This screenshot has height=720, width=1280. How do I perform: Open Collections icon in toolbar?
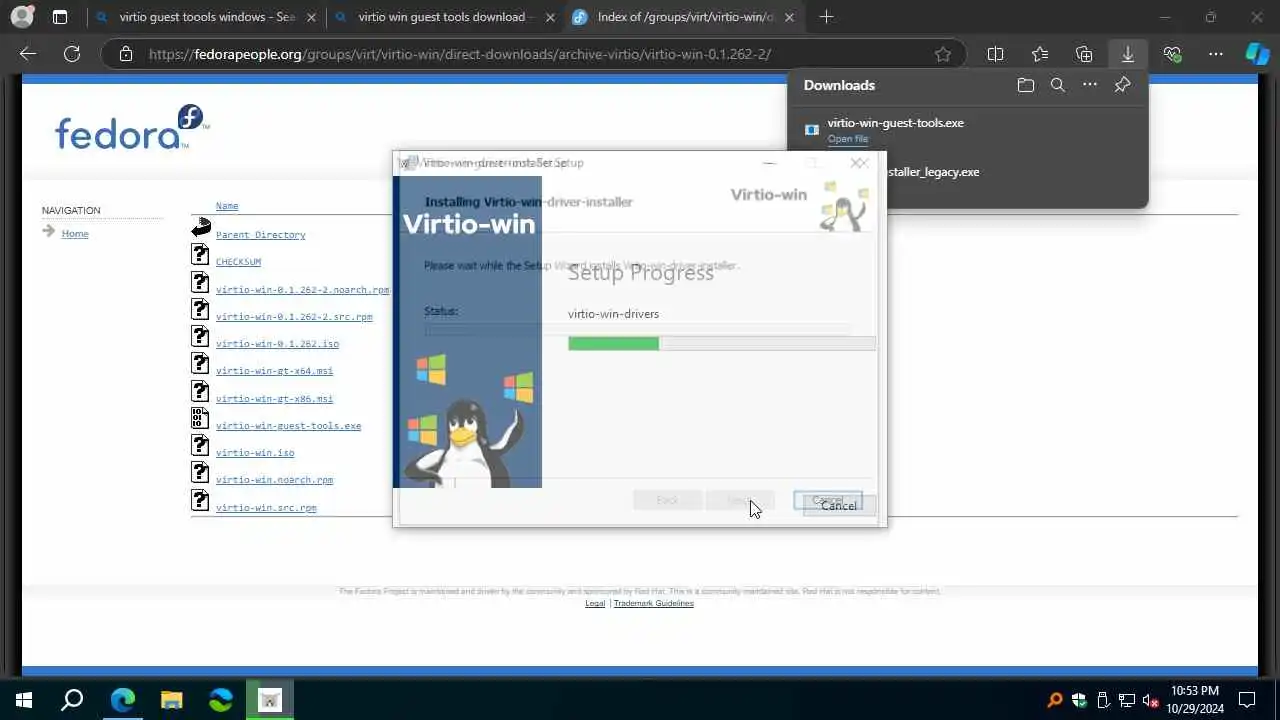[x=1084, y=54]
